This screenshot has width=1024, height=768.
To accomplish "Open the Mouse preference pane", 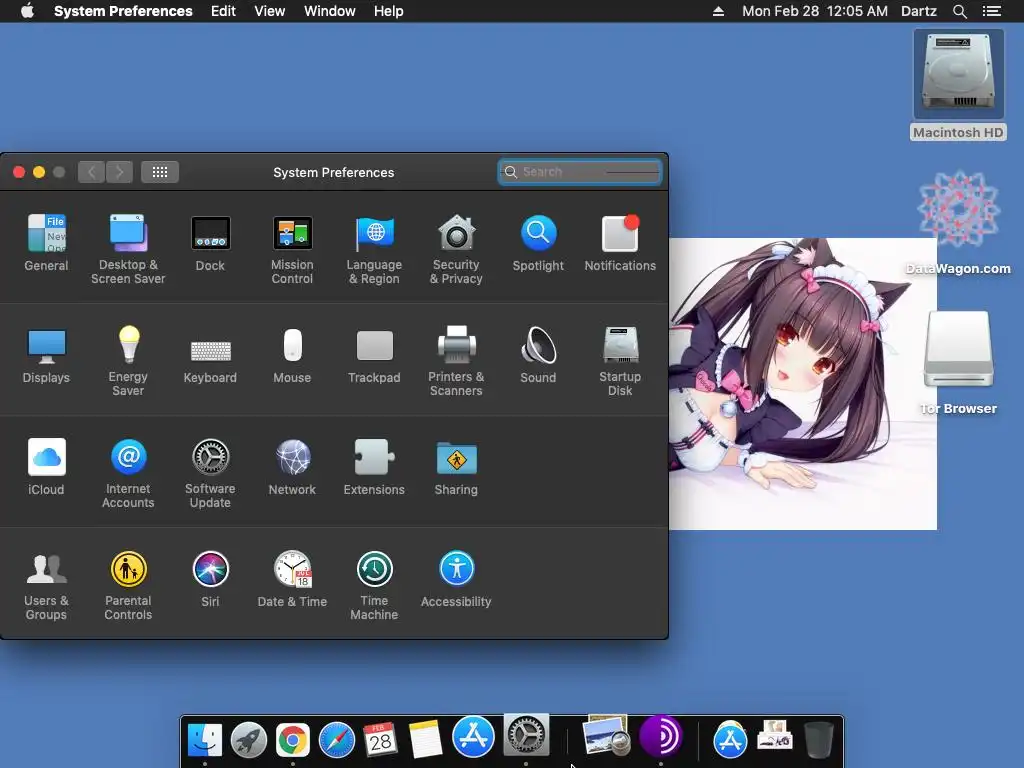I will 292,355.
